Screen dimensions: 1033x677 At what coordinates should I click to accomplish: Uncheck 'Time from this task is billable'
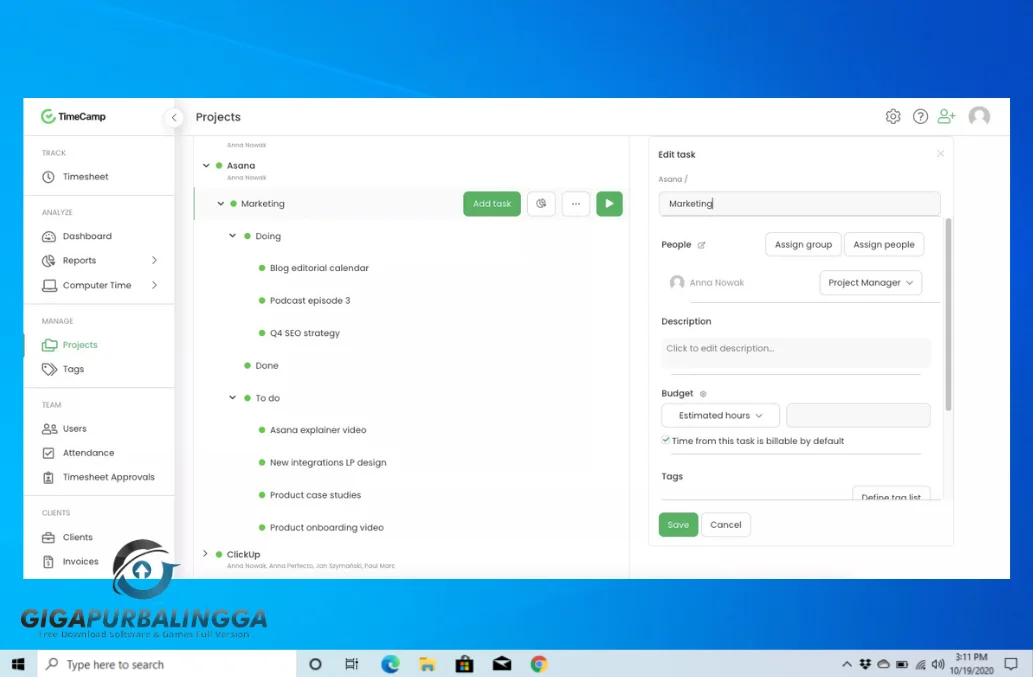coord(665,440)
